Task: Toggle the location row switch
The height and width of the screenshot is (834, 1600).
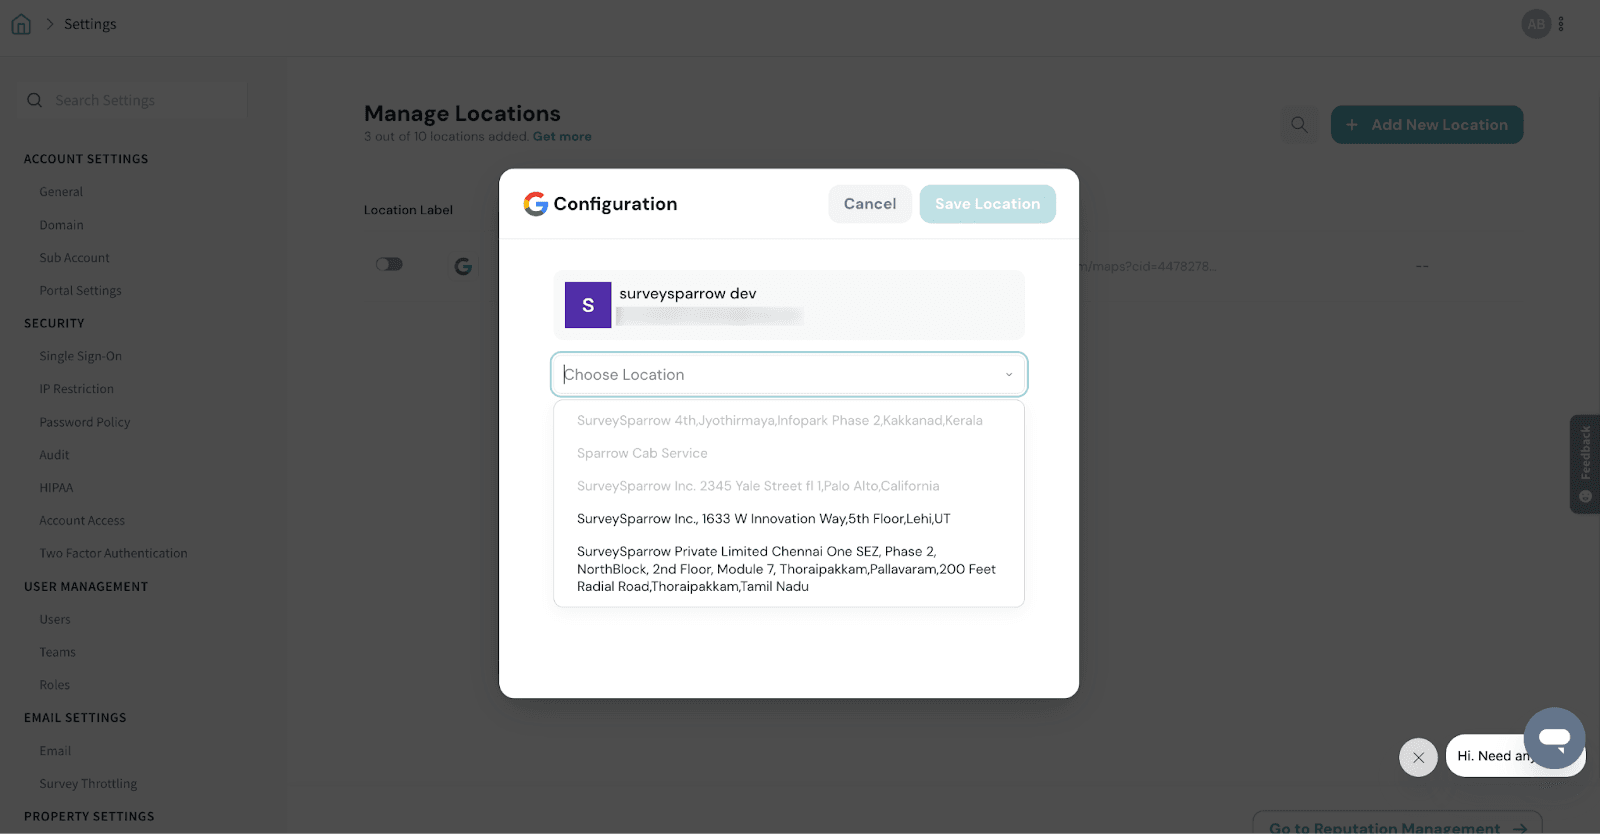Action: [x=389, y=264]
